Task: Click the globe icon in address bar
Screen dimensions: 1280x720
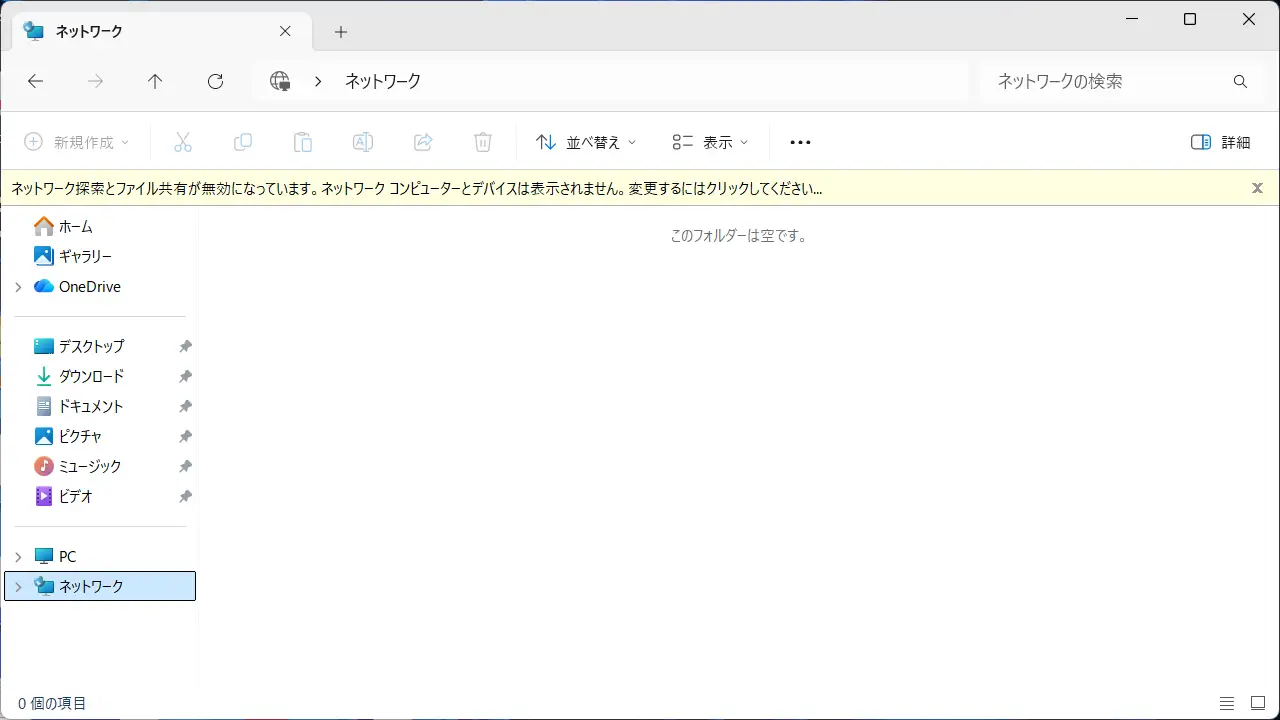Action: [x=280, y=82]
